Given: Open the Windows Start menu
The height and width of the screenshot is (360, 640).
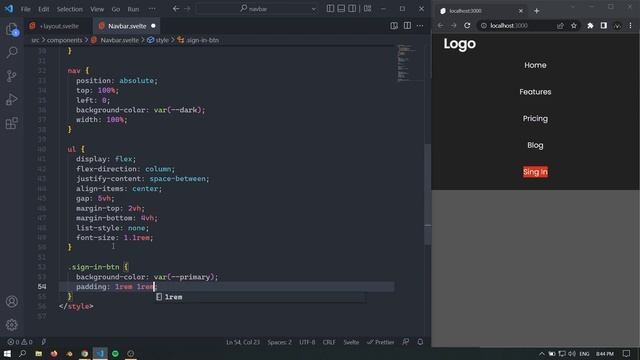Looking at the screenshot, I should [7, 353].
